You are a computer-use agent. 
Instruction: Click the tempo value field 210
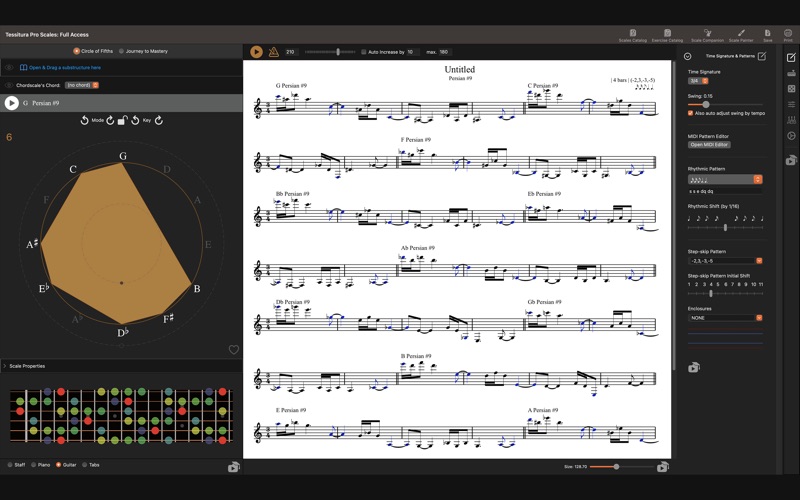(292, 52)
